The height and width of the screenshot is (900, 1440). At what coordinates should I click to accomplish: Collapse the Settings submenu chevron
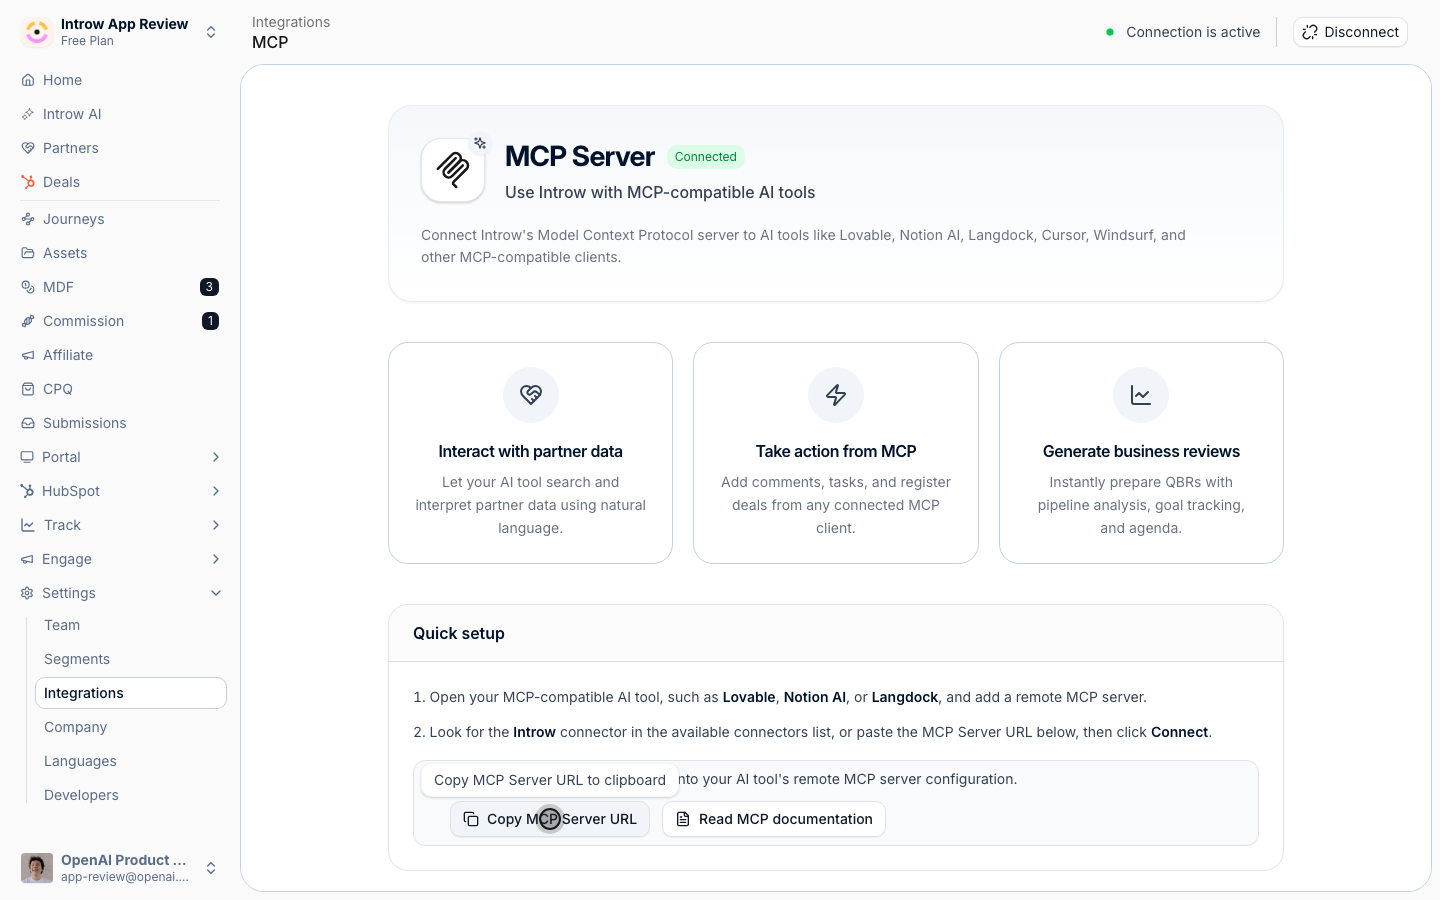(x=216, y=593)
